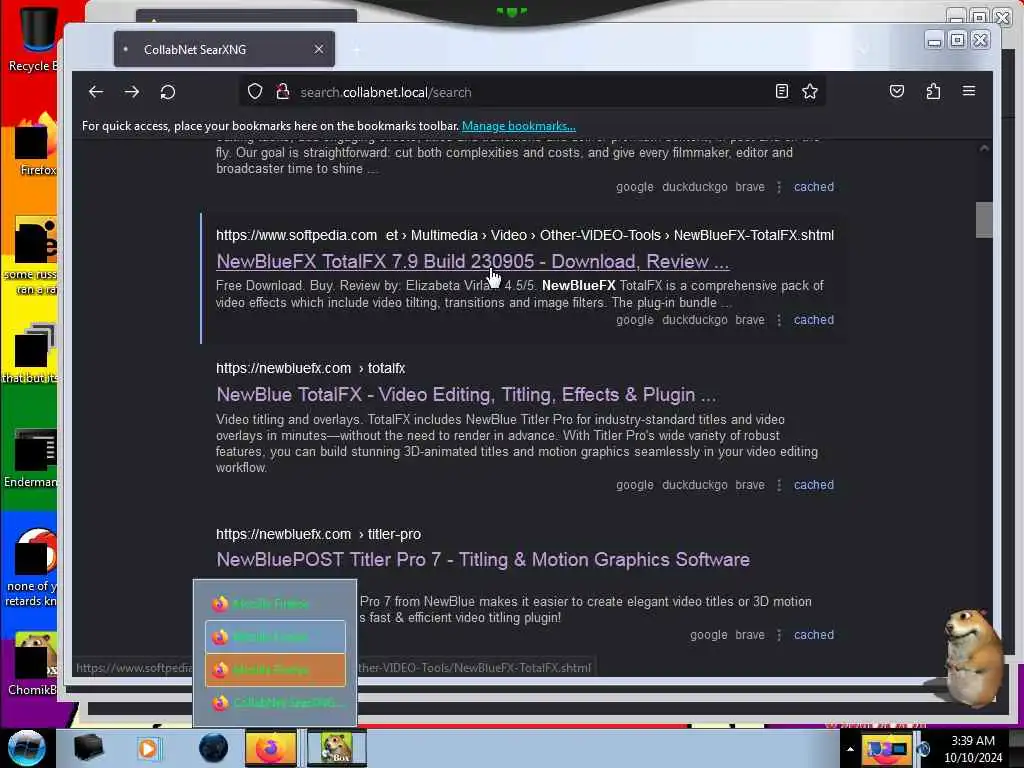Click the page's vertical scrollbar thumb
The height and width of the screenshot is (768, 1024).
coord(984,220)
